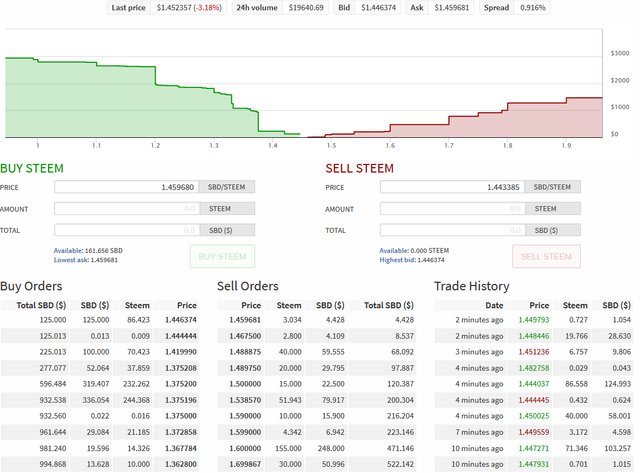Select sell order at price 1.538570
Image resolution: width=640 pixels, height=473 pixels.
(317, 400)
